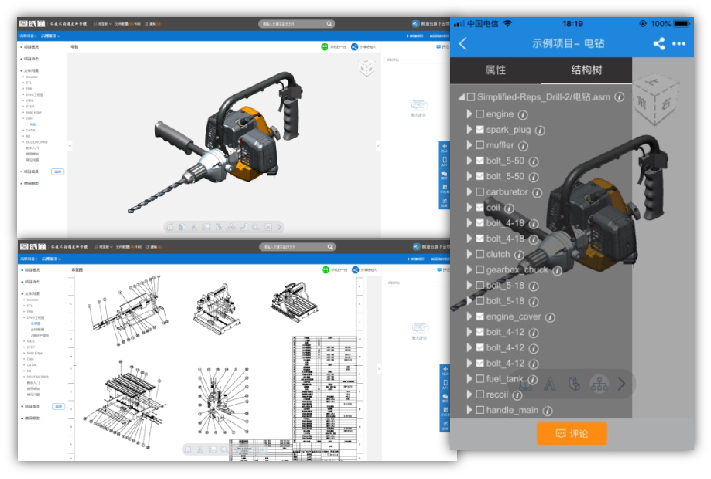Uncheck the spark_plug checkbox
The image size is (711, 479).
click(480, 130)
